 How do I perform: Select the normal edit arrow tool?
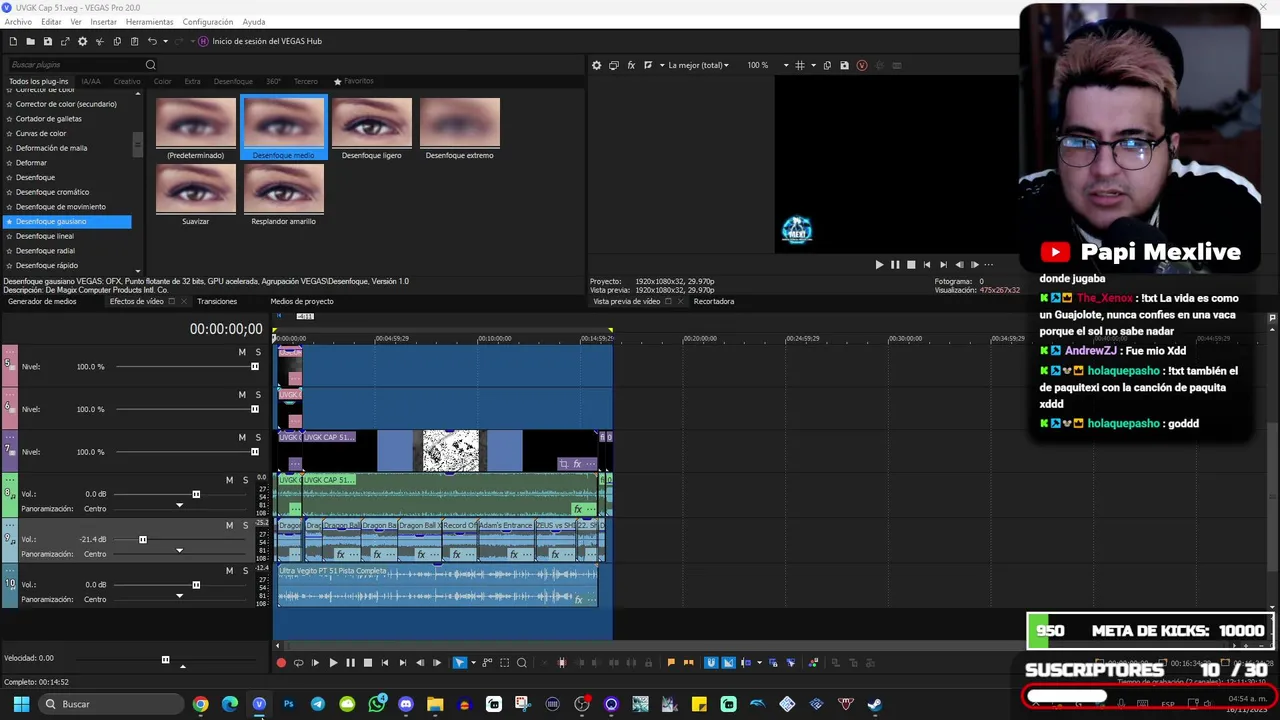460,663
